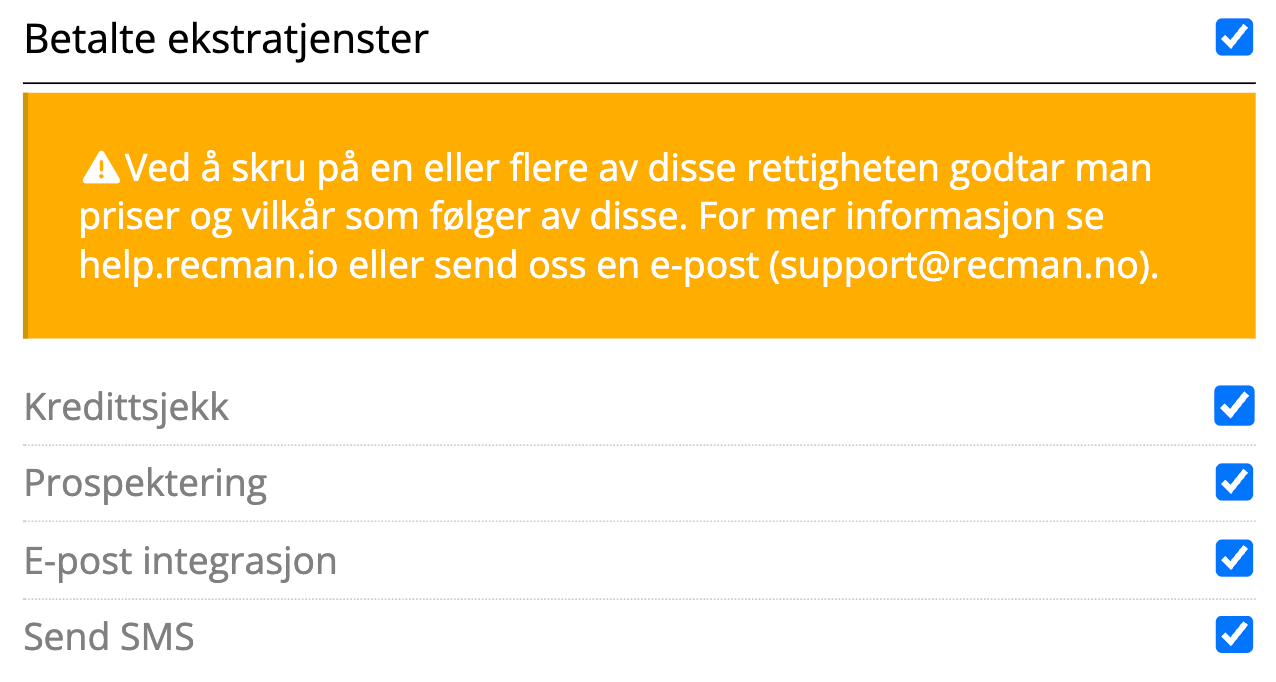Click the dark orange banner left border
Image resolution: width=1276 pixels, height=682 pixels.
click(x=26, y=216)
